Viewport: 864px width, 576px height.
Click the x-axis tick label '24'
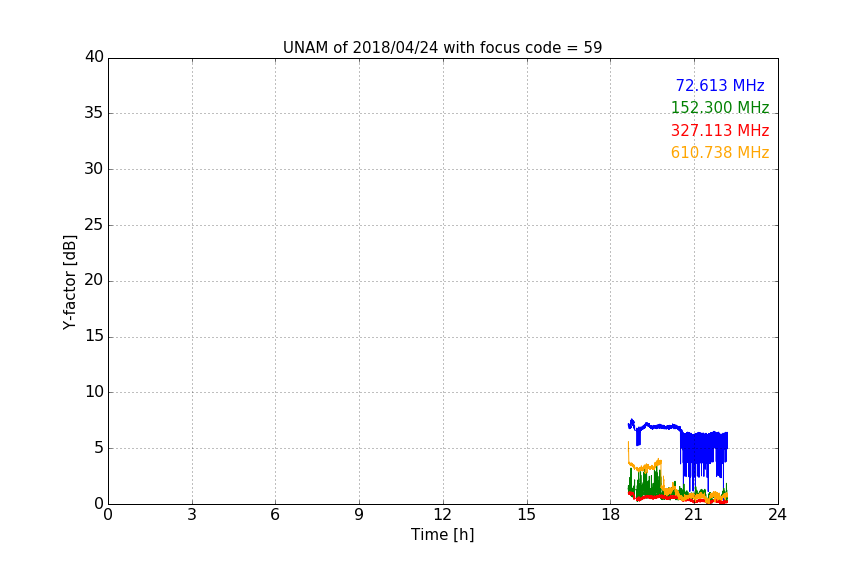coord(777,515)
